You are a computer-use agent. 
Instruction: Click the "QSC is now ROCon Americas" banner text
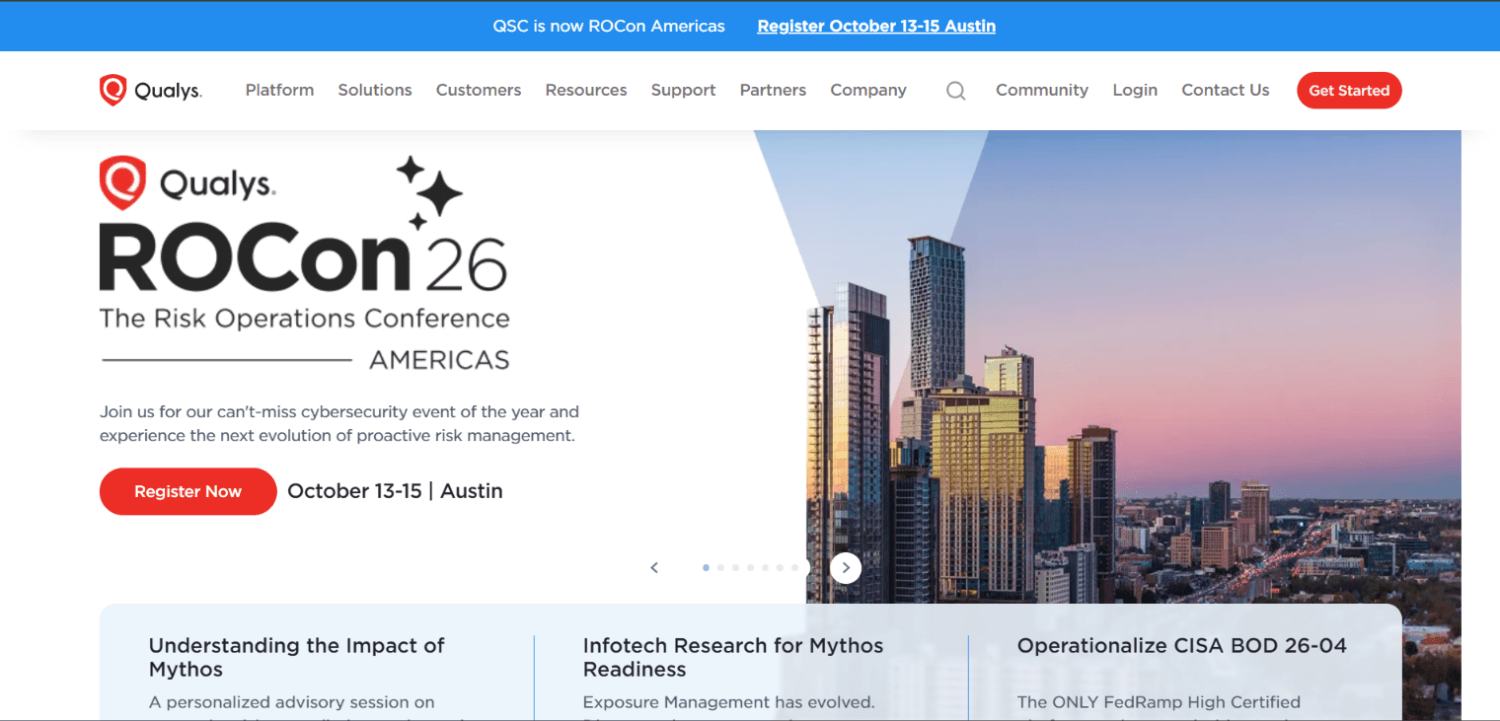609,26
